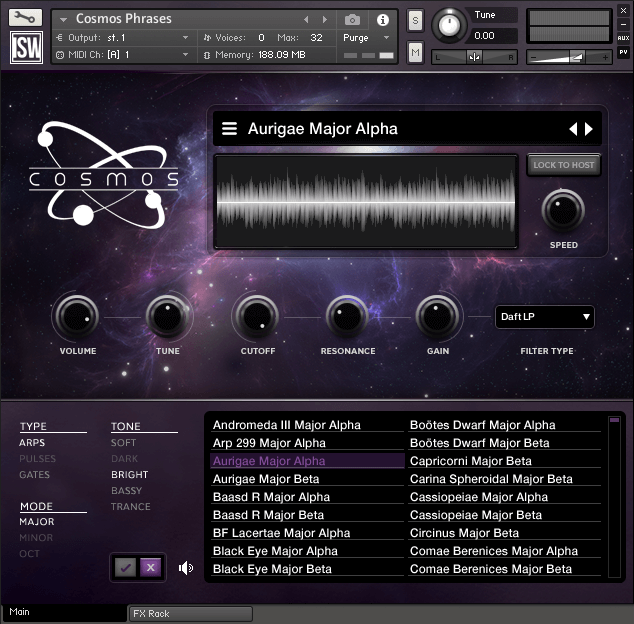This screenshot has width=634, height=624.
Task: Toggle ARPS type filter
Action: (x=32, y=442)
